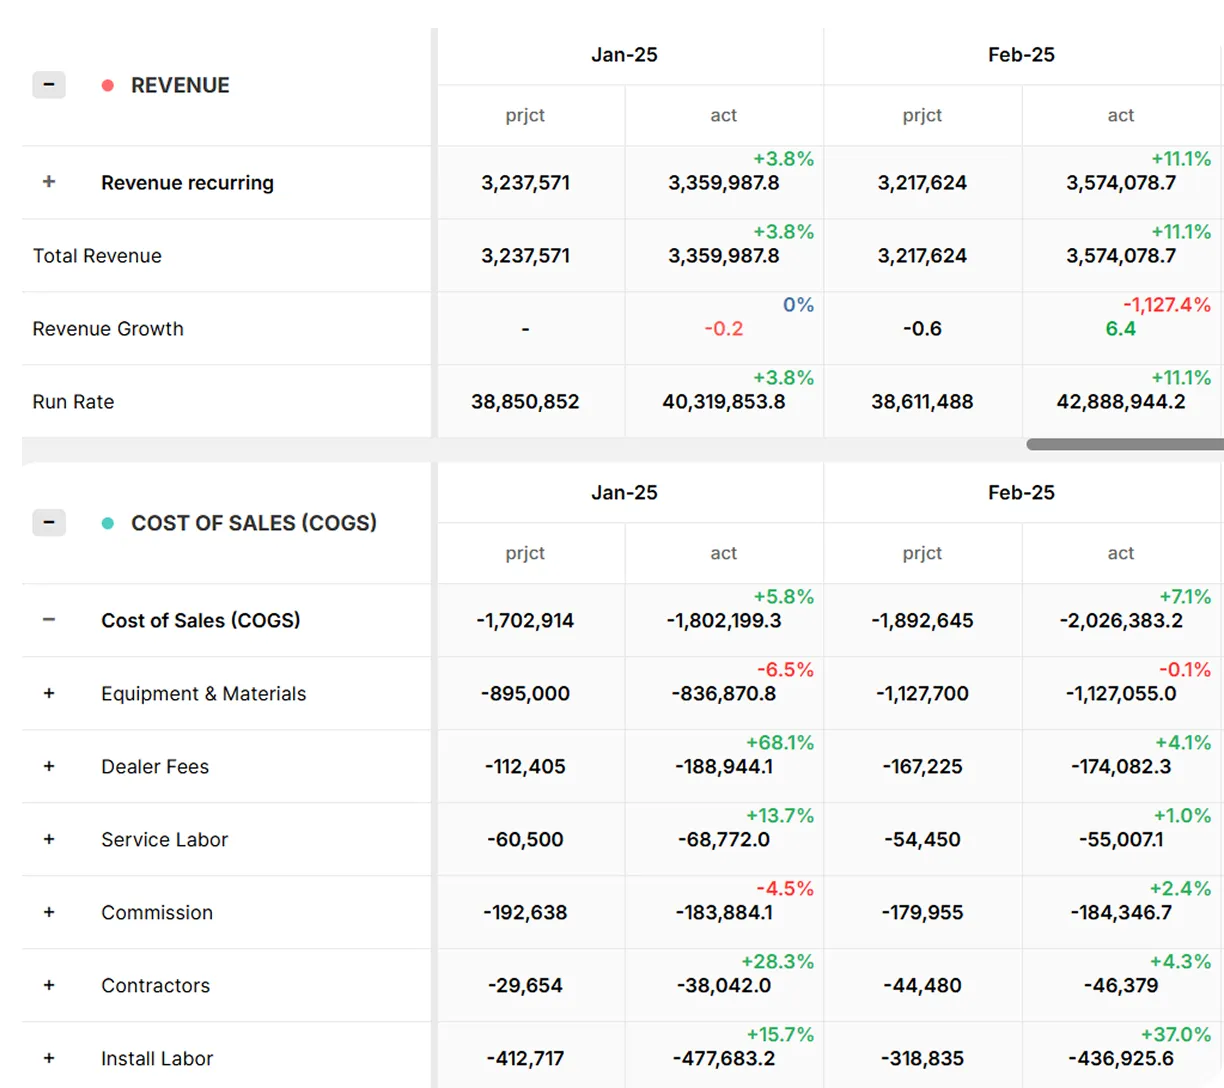The width and height of the screenshot is (1224, 1088).
Task: Expand the Equipment & Materials breakdown
Action: [x=48, y=694]
